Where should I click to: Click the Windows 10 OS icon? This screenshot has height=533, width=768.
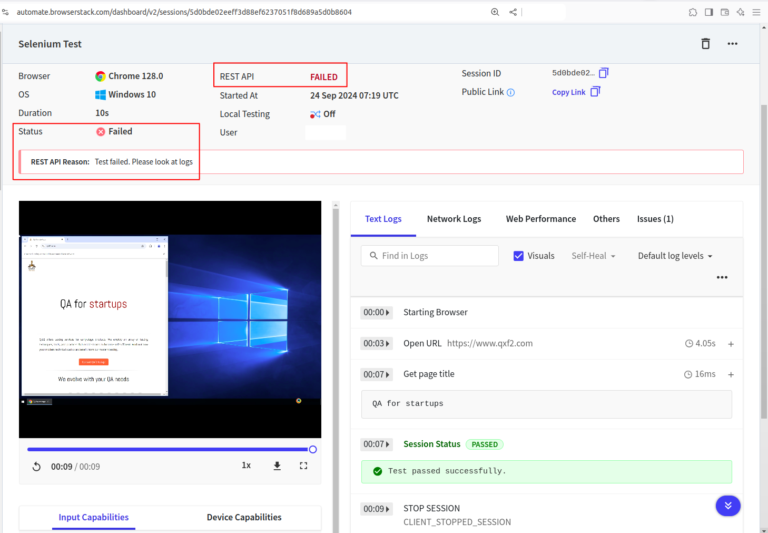[100, 95]
